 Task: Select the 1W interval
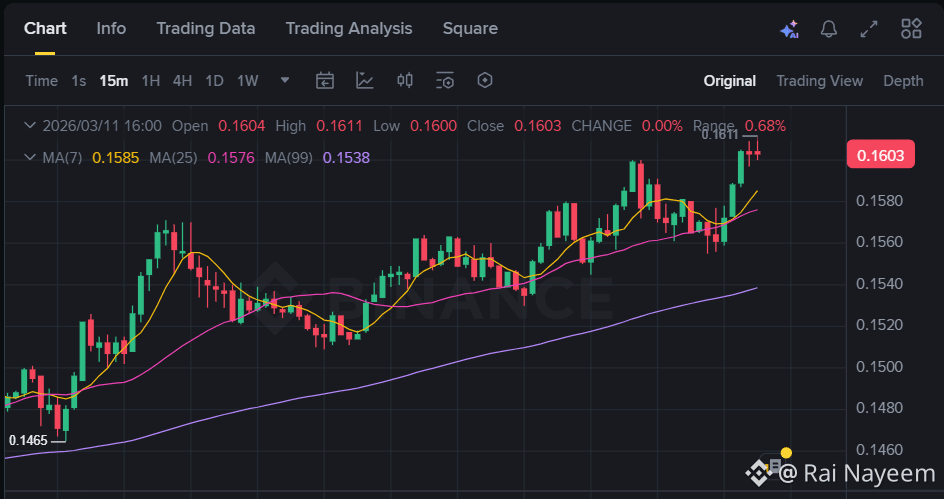tap(247, 81)
